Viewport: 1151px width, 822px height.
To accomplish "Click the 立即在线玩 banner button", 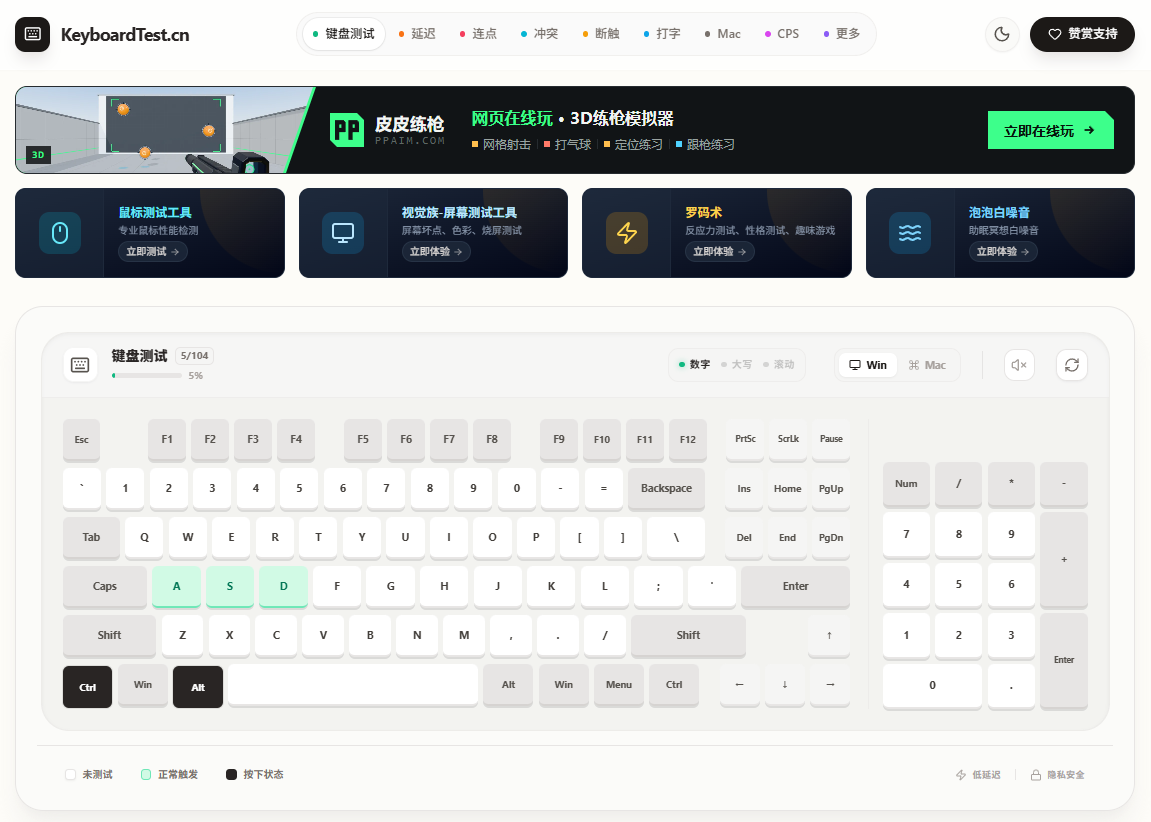I will 1050,131.
